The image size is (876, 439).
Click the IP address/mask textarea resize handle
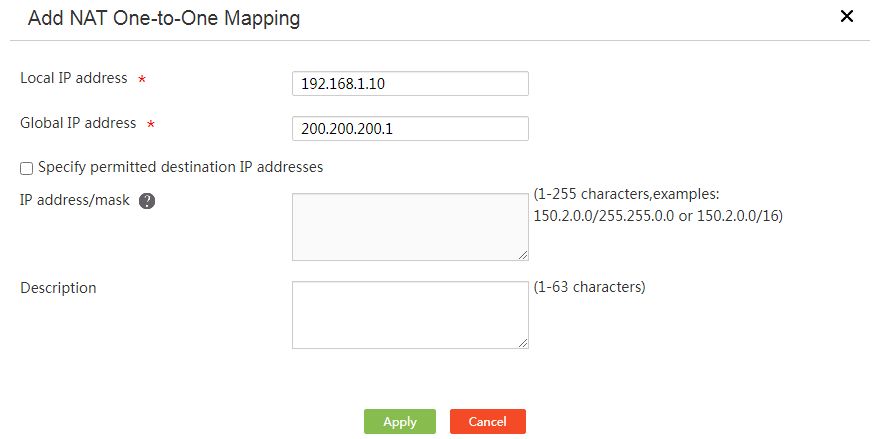pos(523,255)
